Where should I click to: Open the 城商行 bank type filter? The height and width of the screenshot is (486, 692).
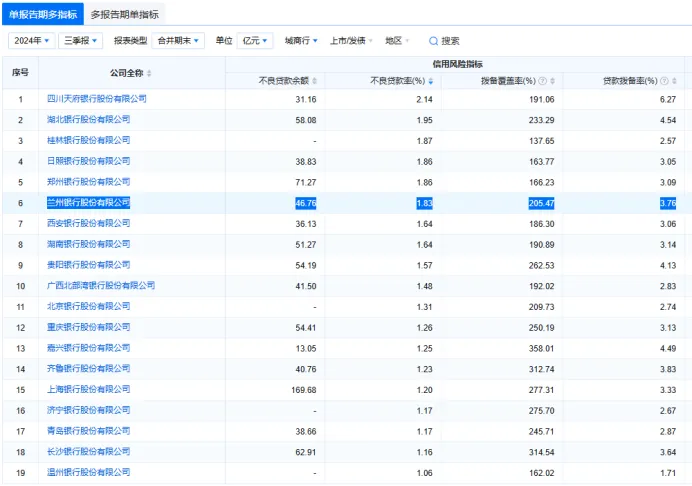[x=301, y=41]
